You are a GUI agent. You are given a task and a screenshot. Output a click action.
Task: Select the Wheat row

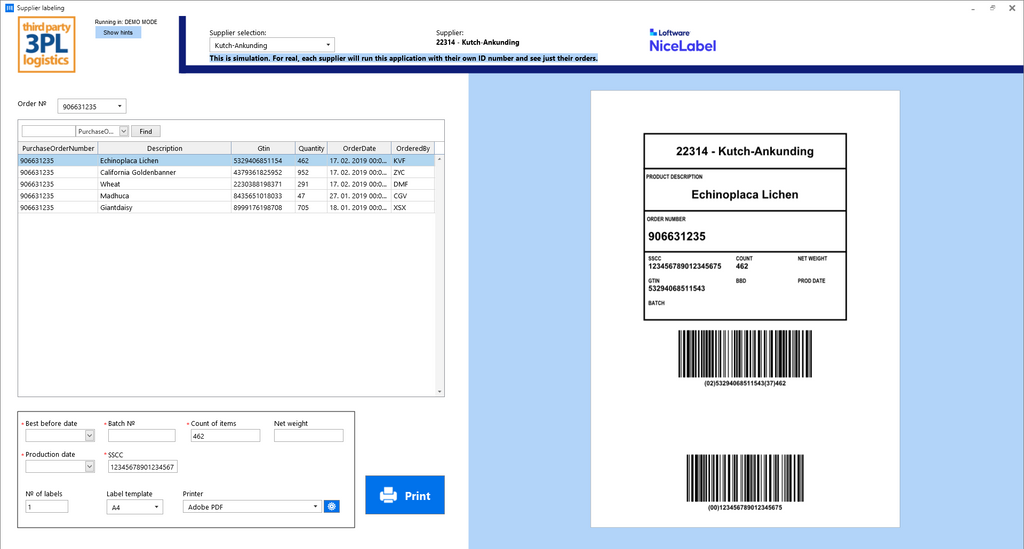click(x=226, y=184)
